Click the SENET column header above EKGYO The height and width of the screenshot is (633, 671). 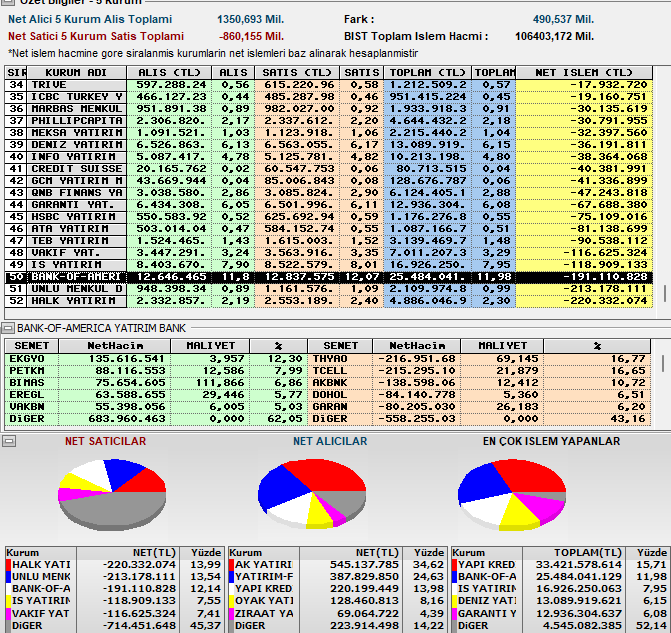click(x=32, y=345)
